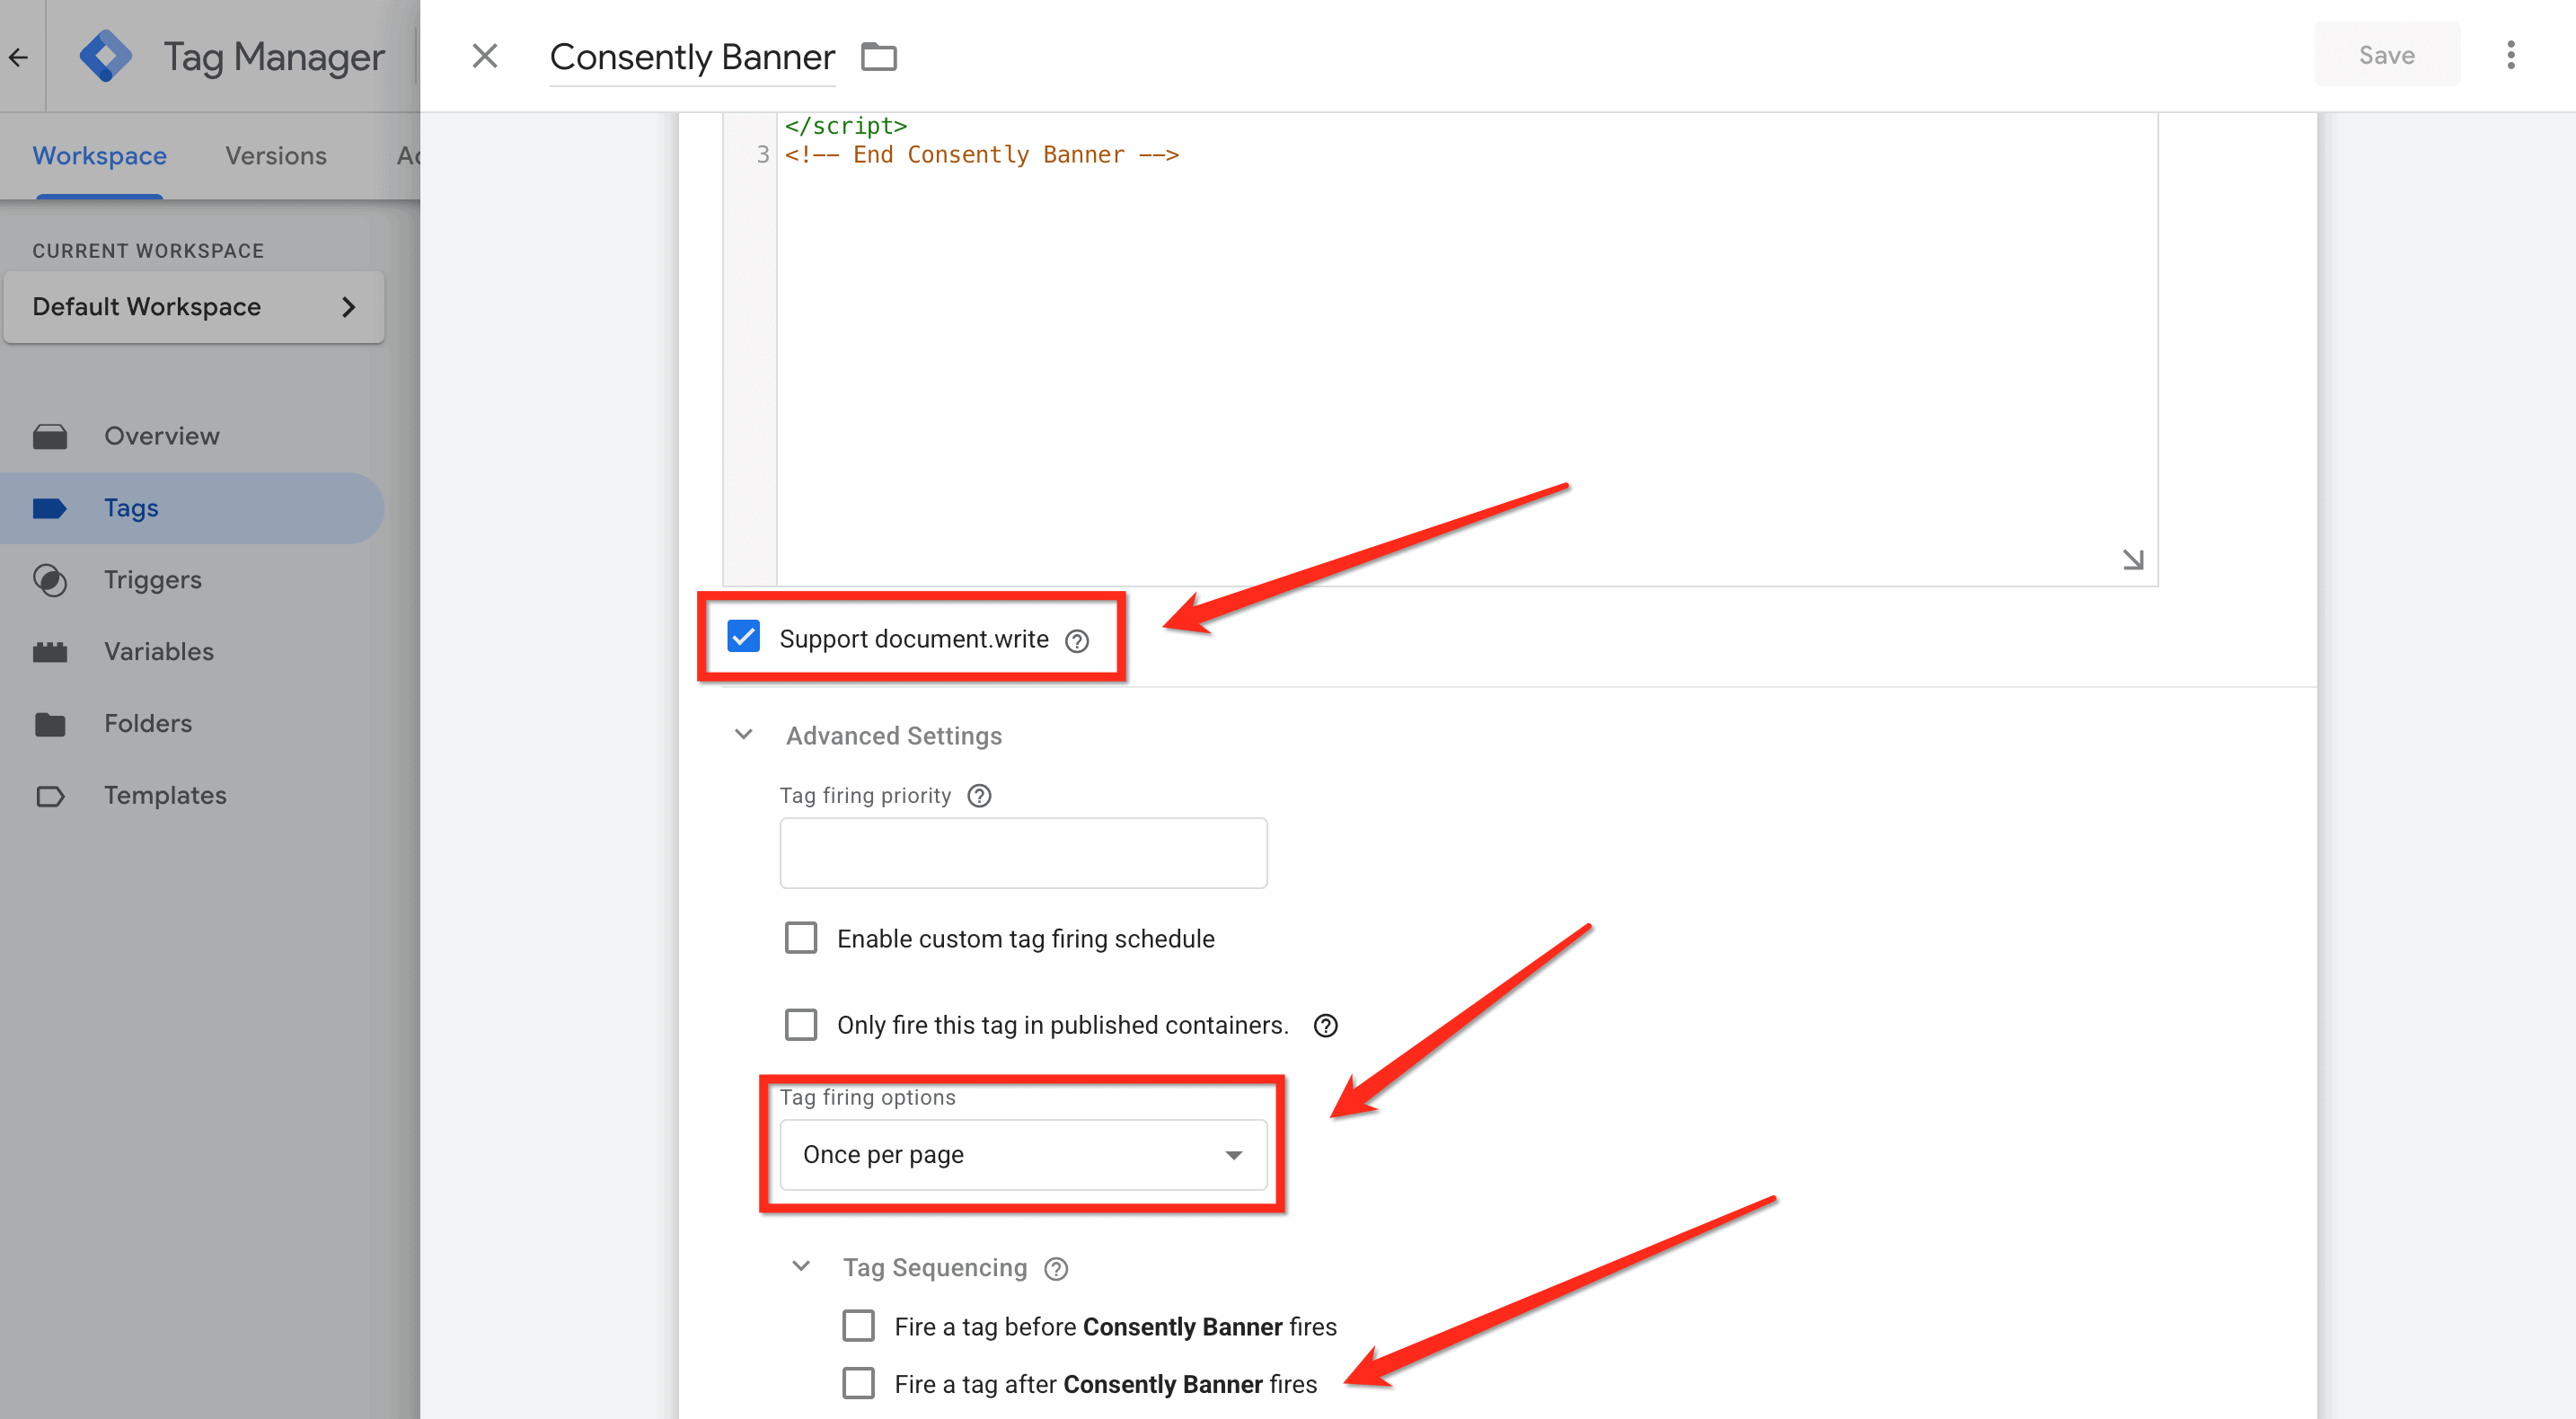
Task: Collapse the Tag Sequencing section
Action: [801, 1267]
